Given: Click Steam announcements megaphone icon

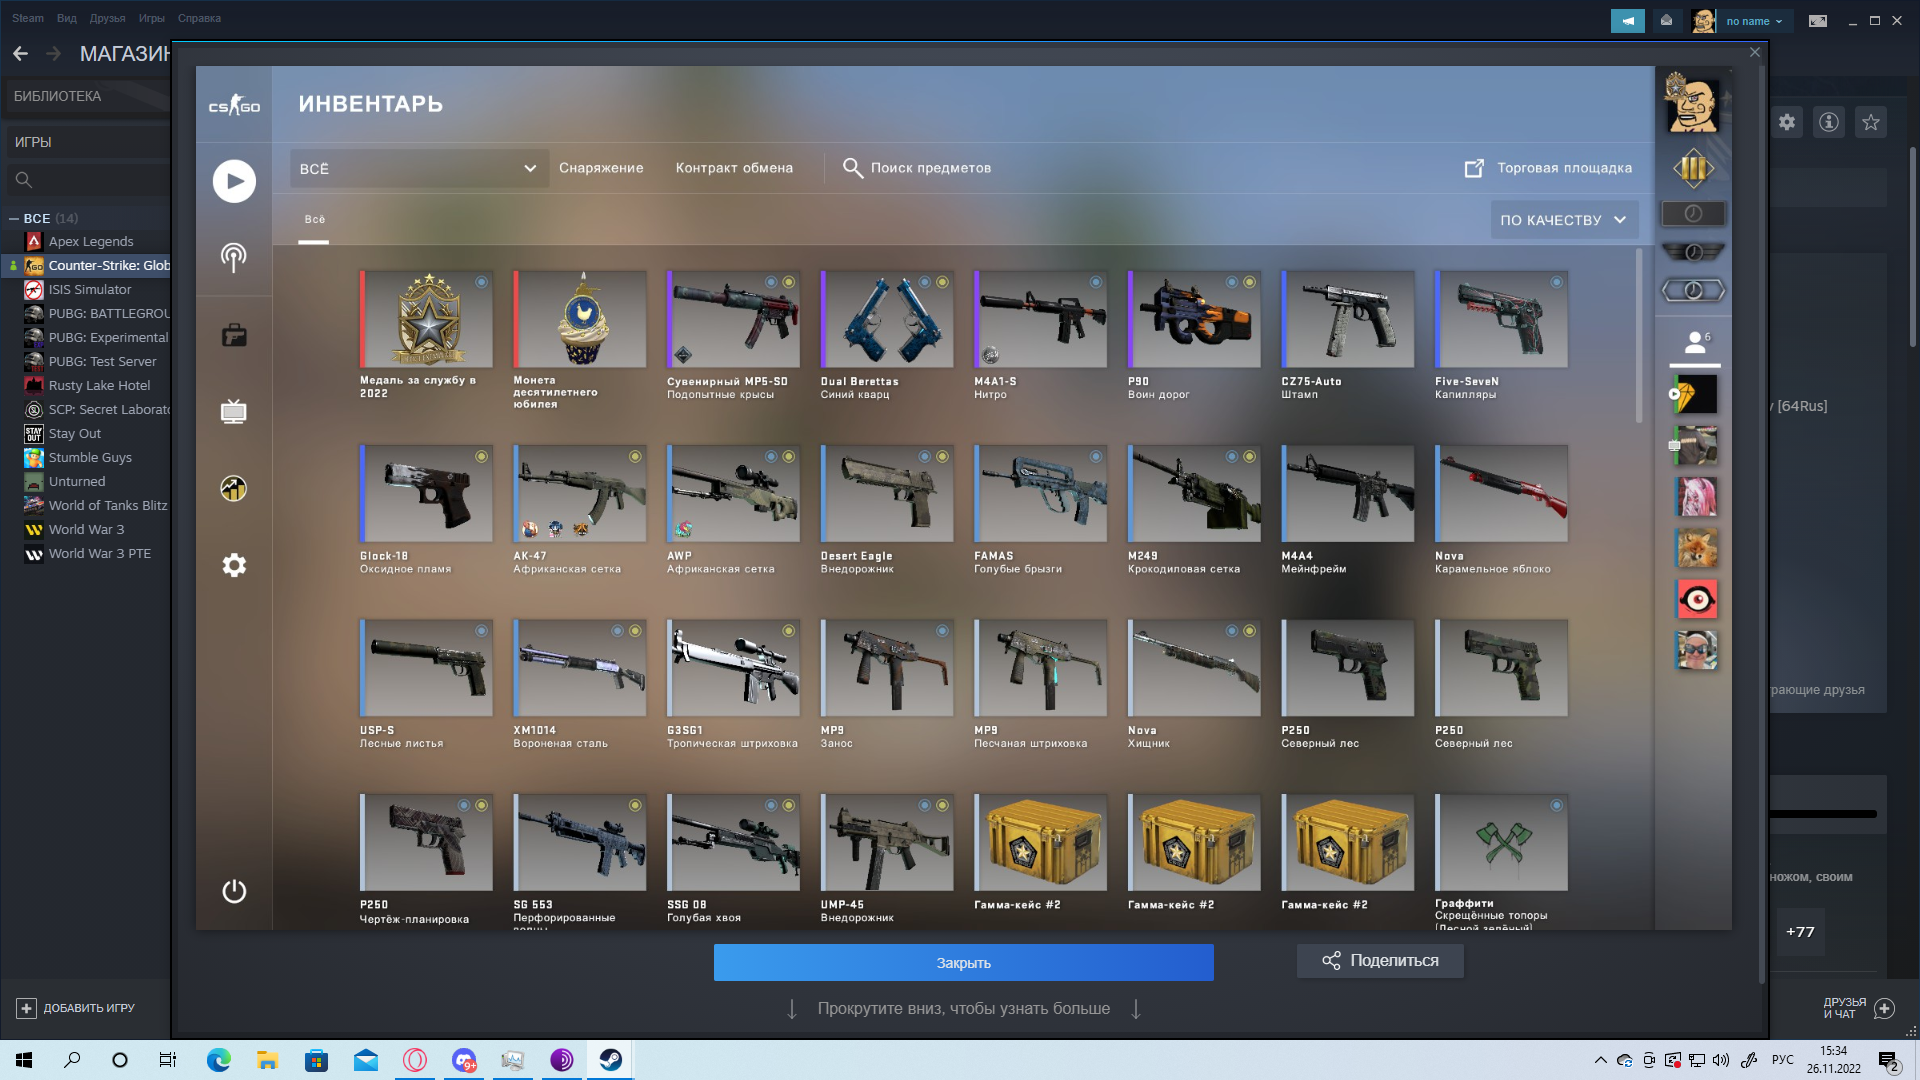Looking at the screenshot, I should (x=1628, y=21).
